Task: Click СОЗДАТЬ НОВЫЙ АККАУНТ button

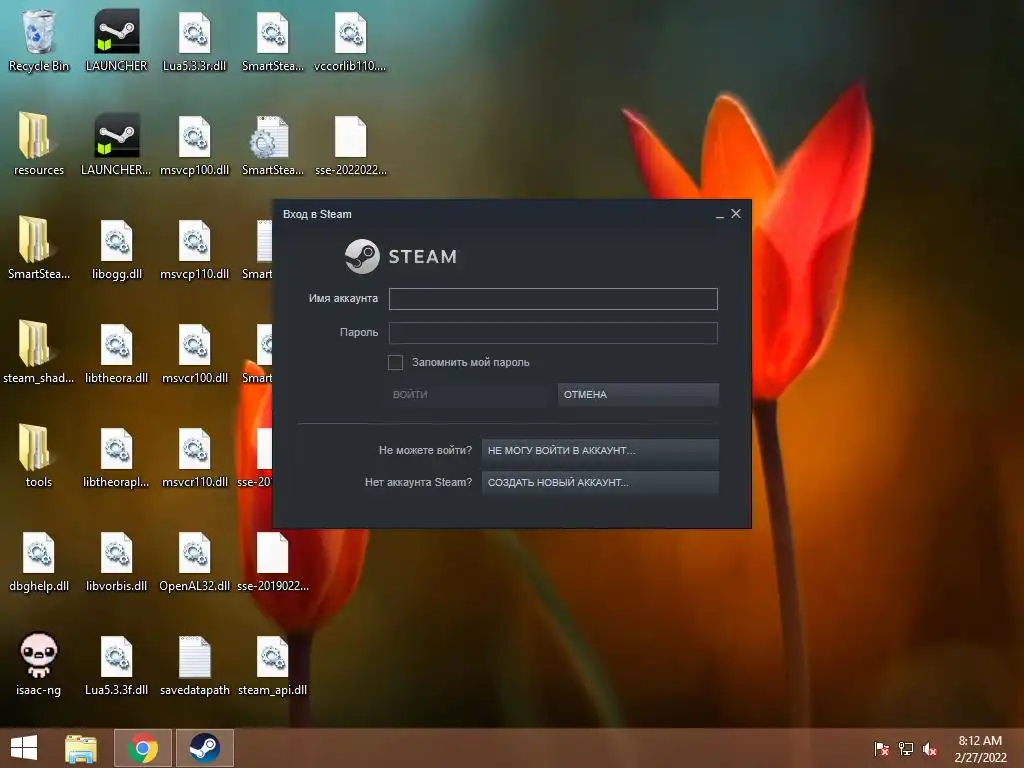Action: (600, 483)
